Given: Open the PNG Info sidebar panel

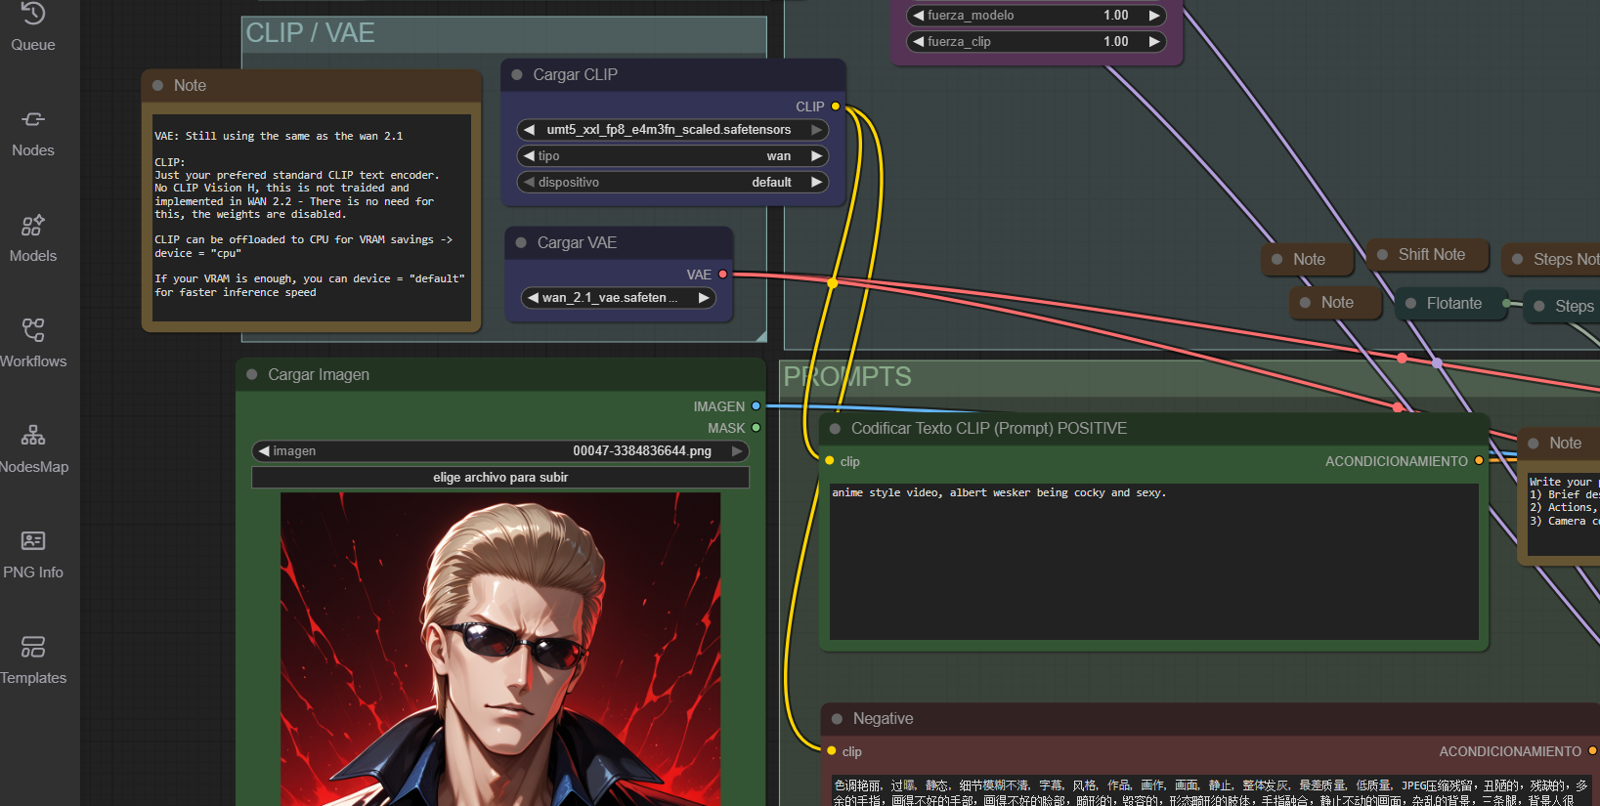Looking at the screenshot, I should [x=33, y=556].
